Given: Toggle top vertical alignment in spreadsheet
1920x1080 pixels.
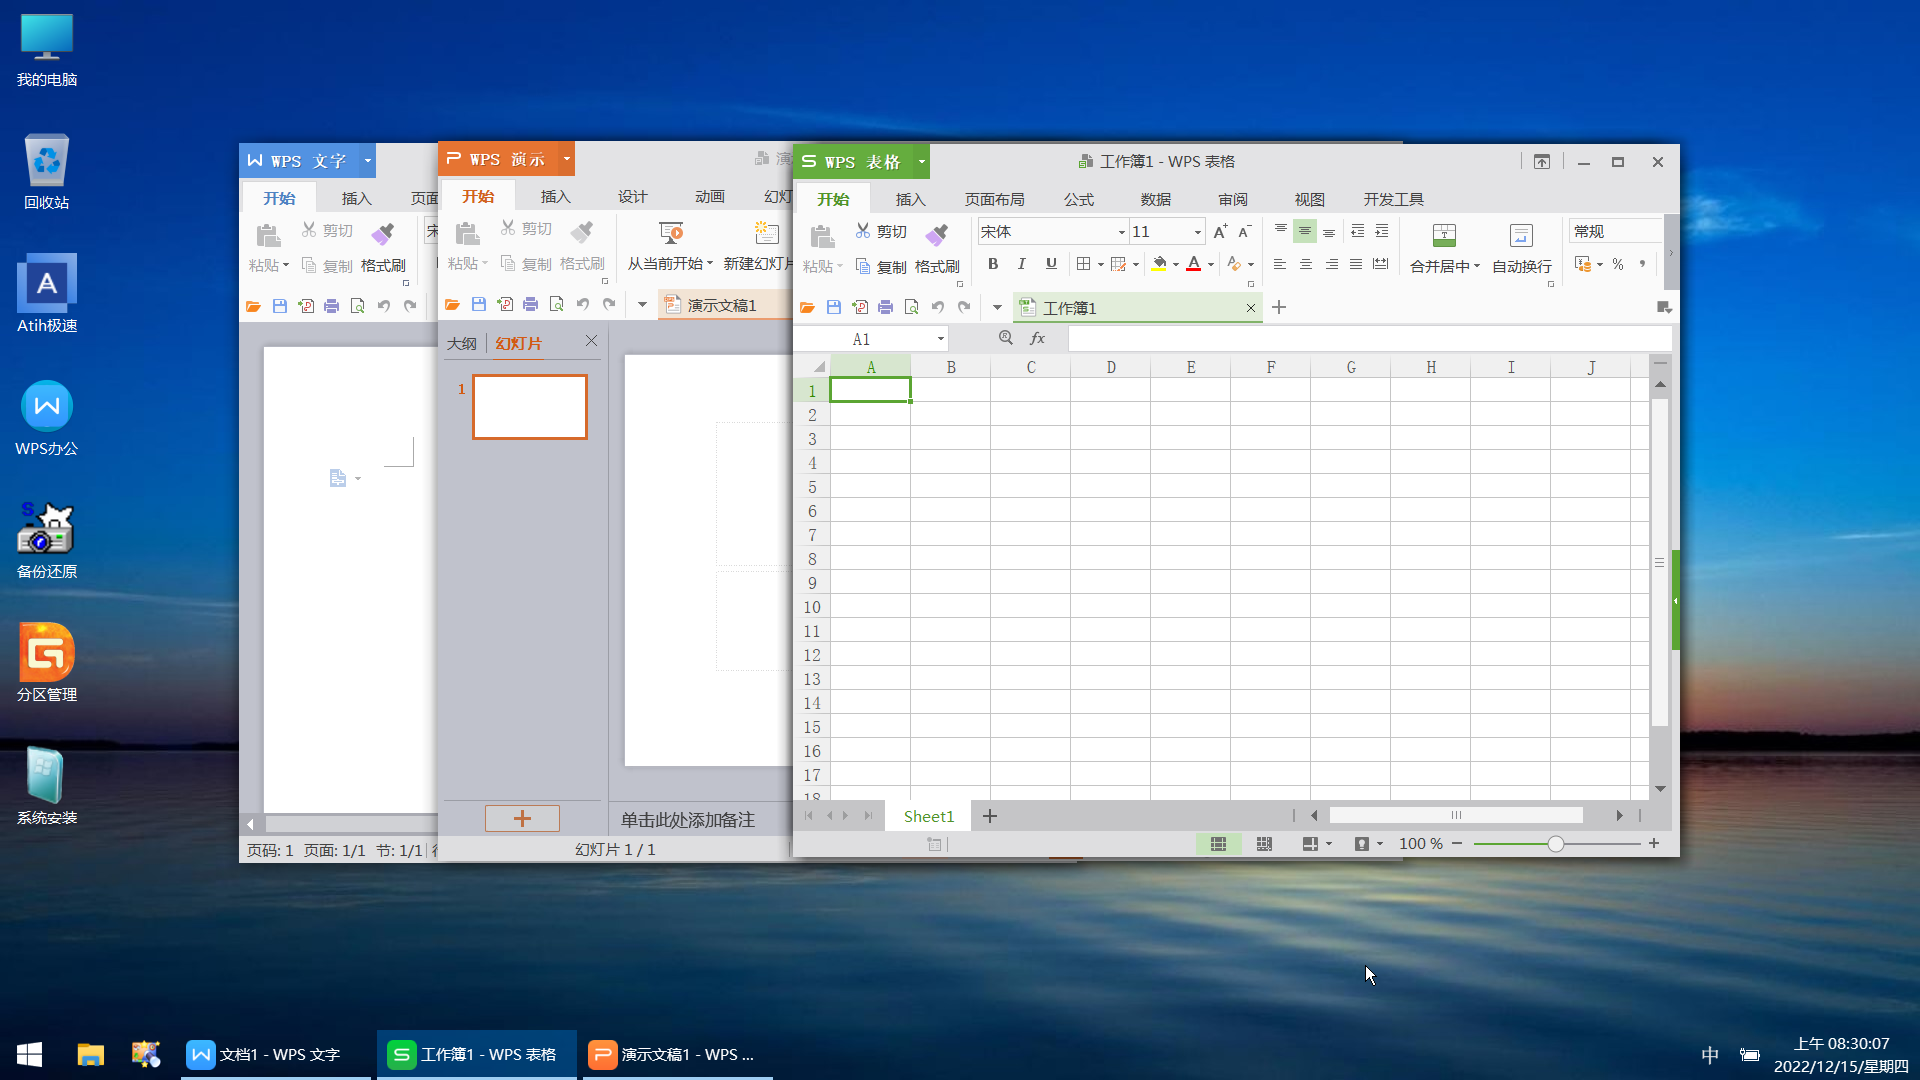Looking at the screenshot, I should [1281, 231].
